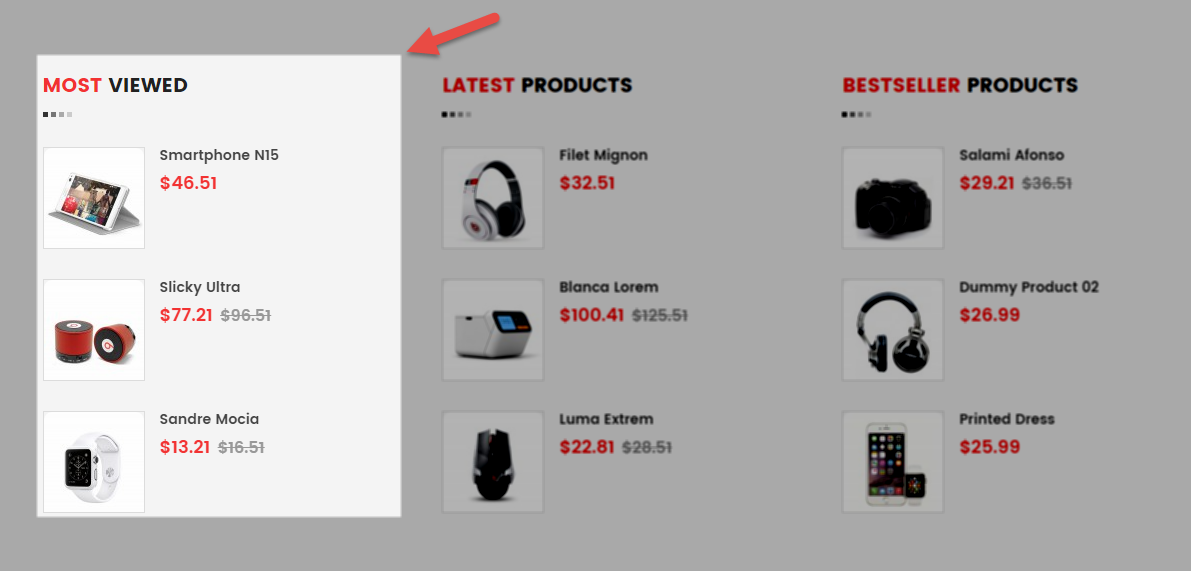Viewport: 1191px width, 571px height.
Task: Open the Salami Afonso product link
Action: tap(1011, 156)
